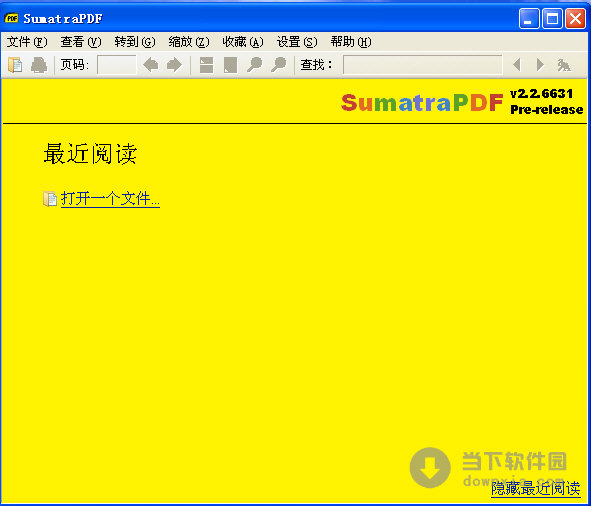Select the Fit single page icon
The image size is (591, 506).
(x=230, y=65)
